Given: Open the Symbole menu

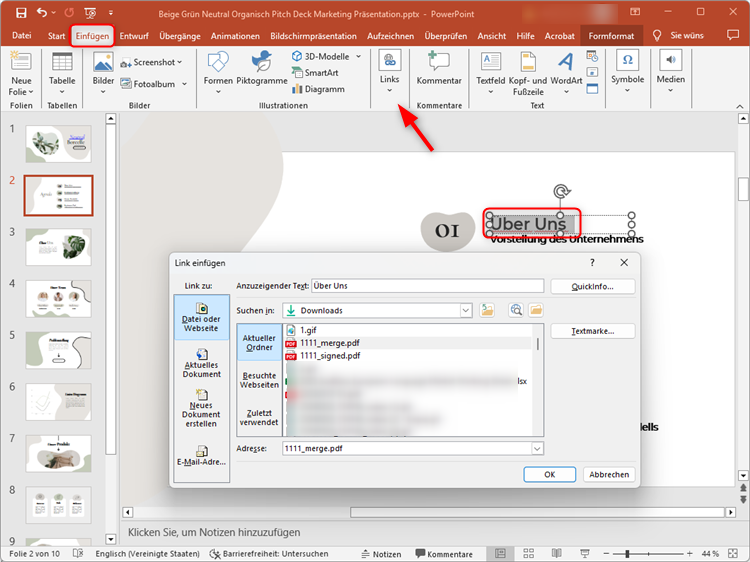Looking at the screenshot, I should click(627, 72).
